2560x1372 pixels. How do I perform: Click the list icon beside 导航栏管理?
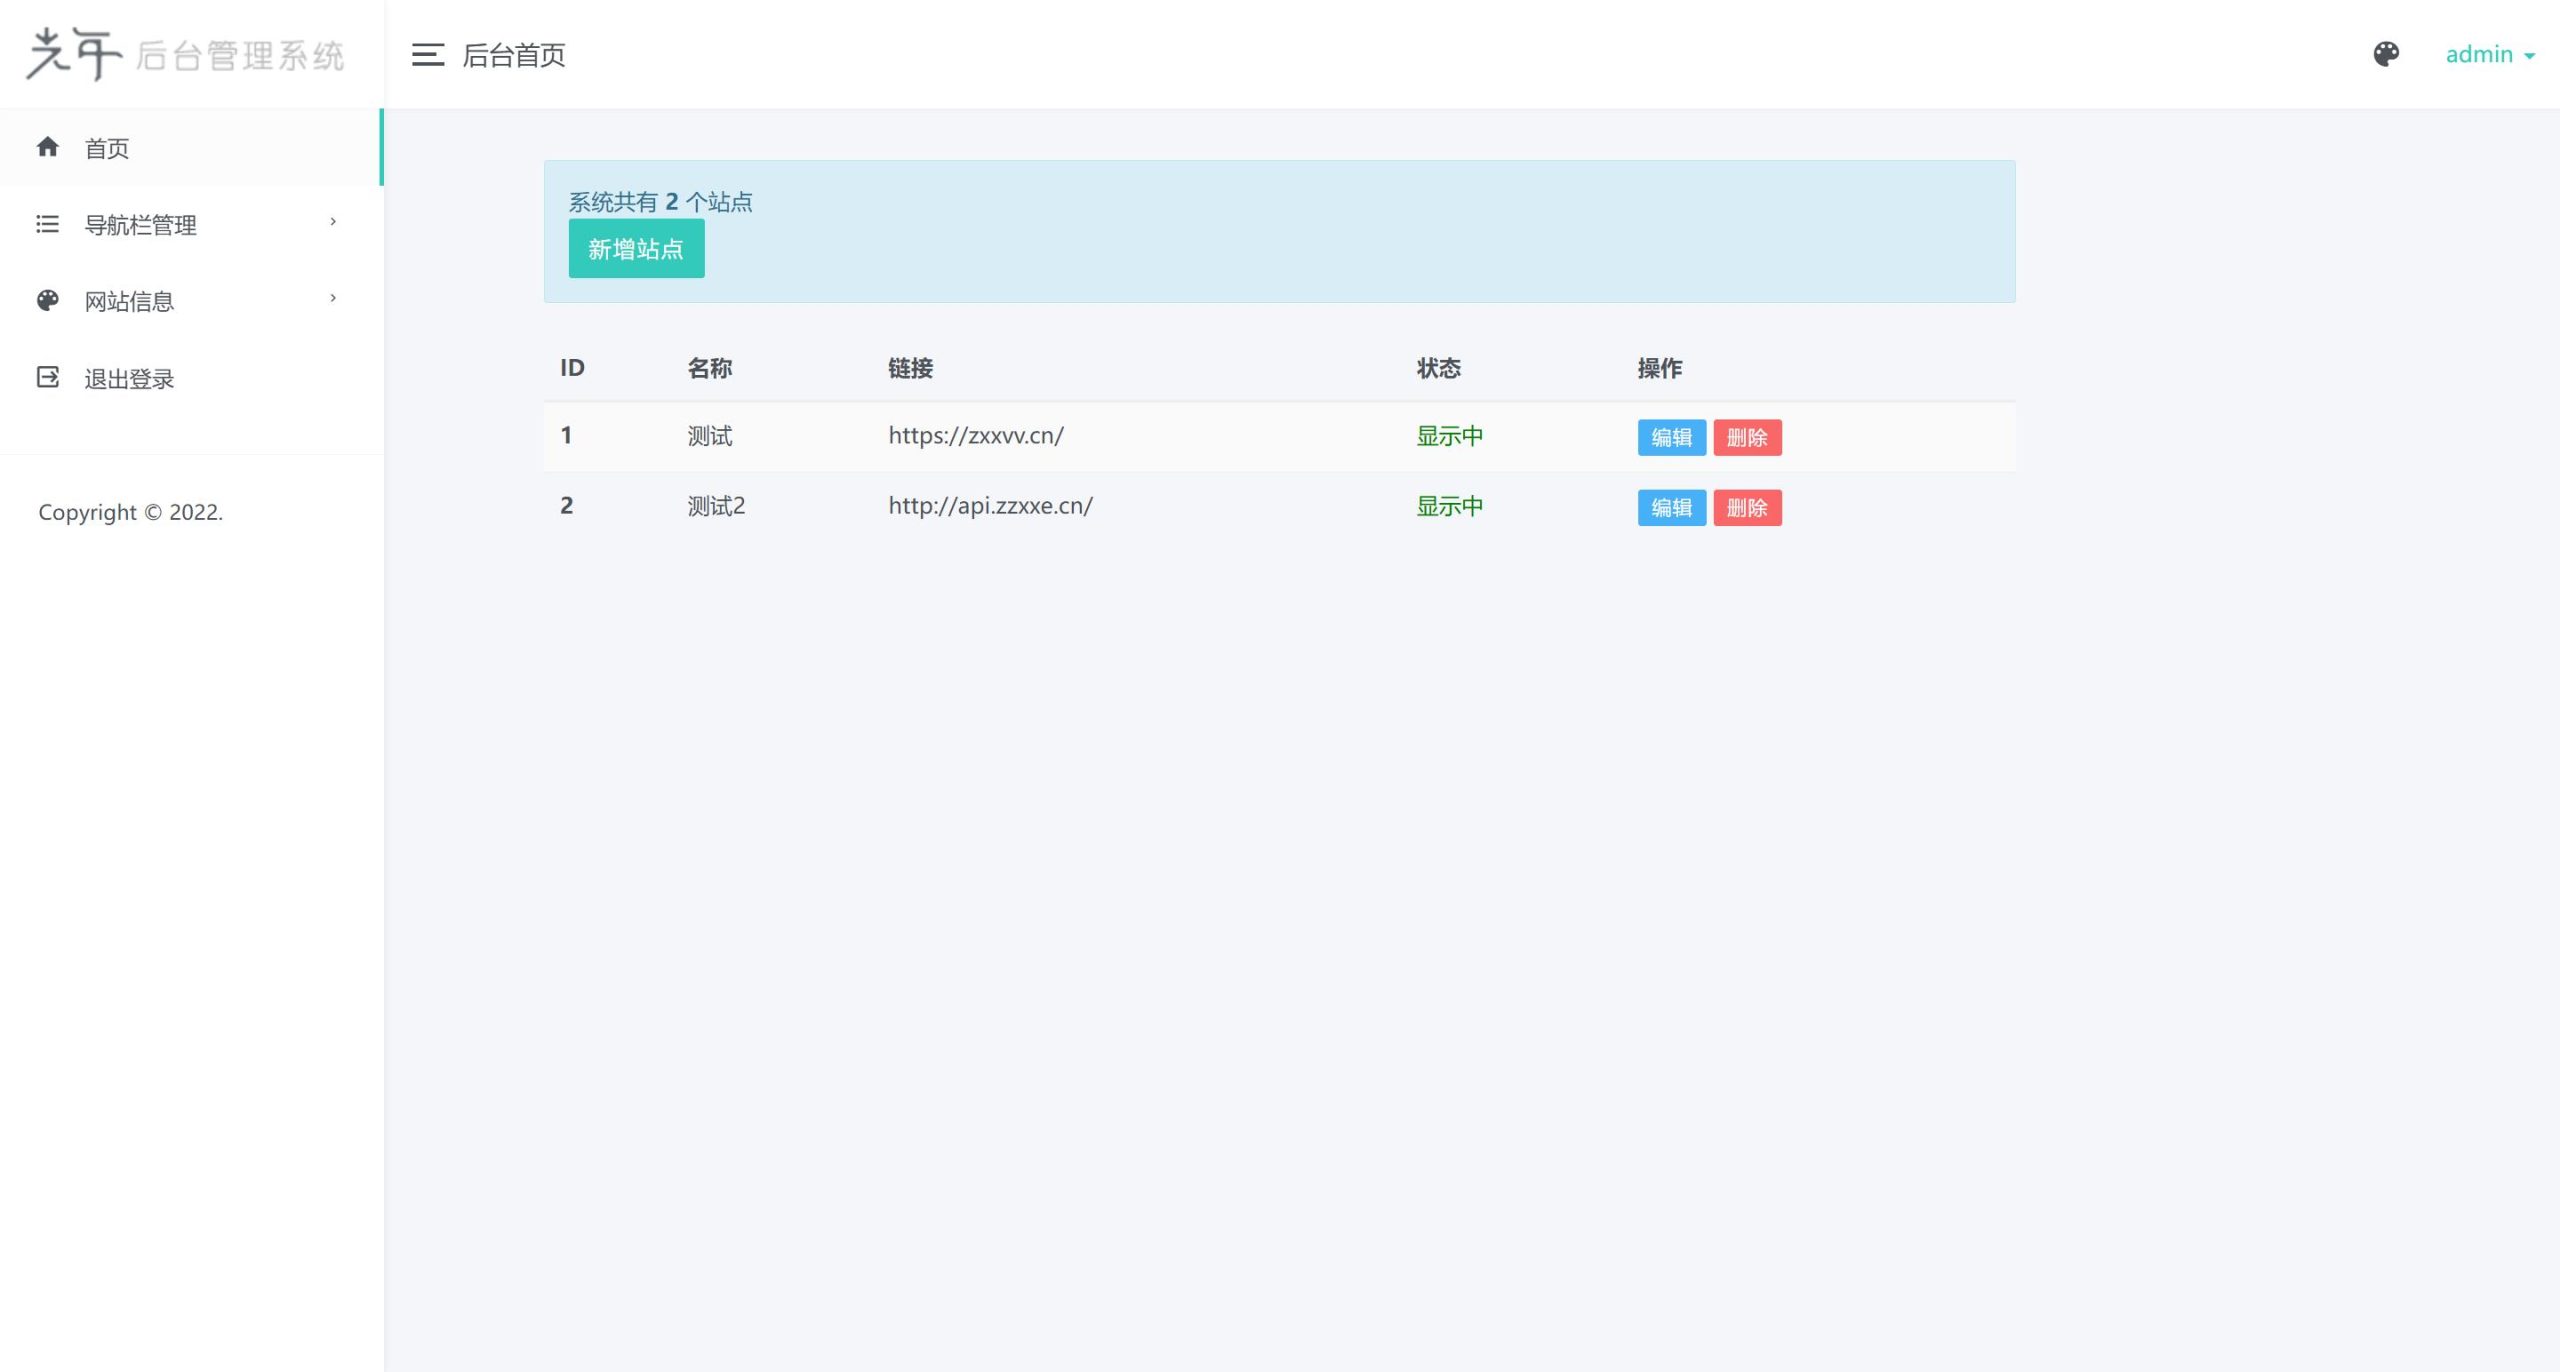pyautogui.click(x=47, y=224)
